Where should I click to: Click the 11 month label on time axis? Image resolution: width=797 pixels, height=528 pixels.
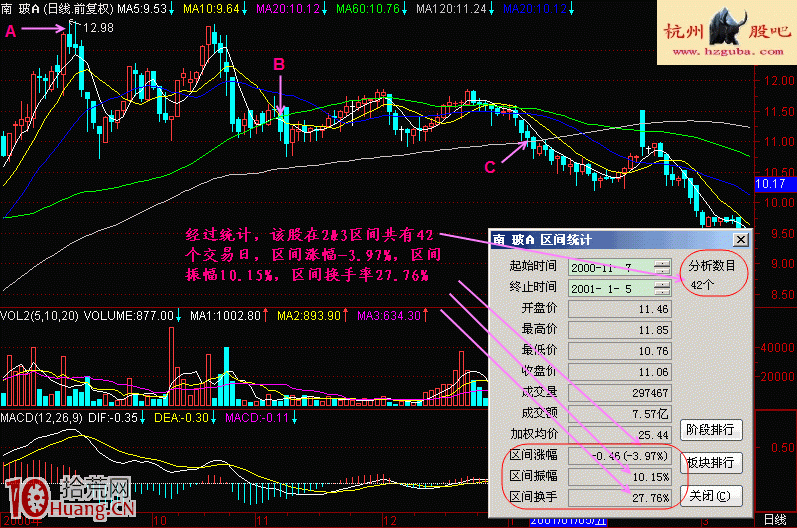[261, 520]
